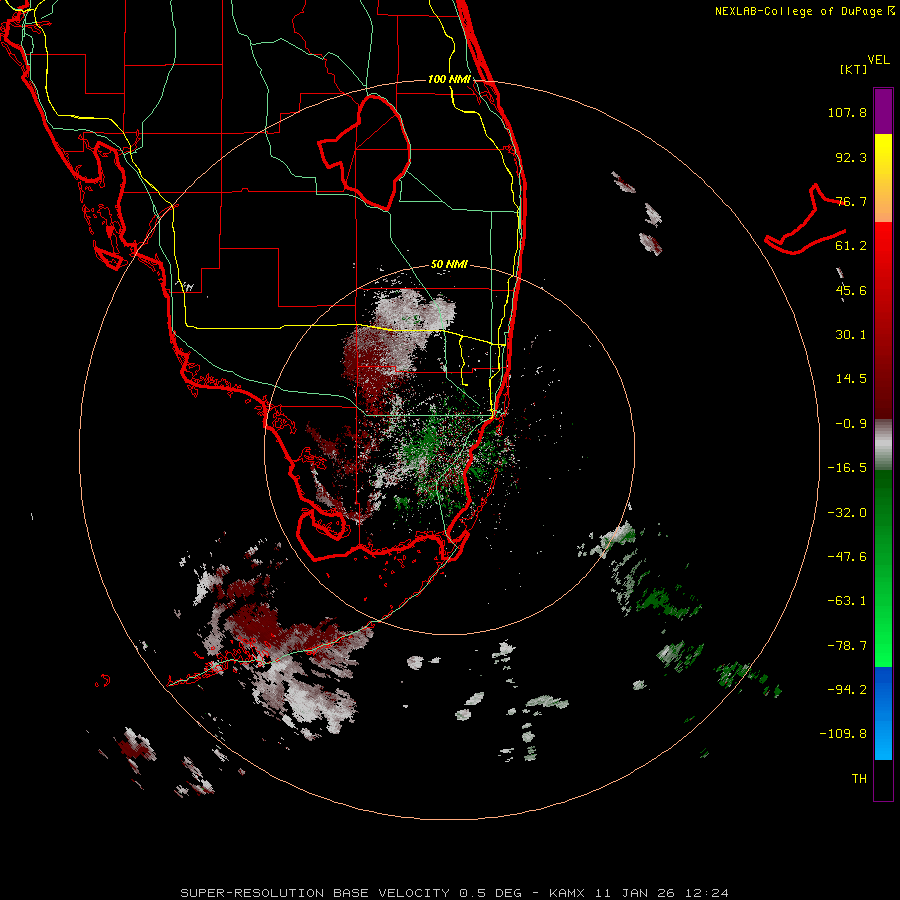The width and height of the screenshot is (900, 900).
Task: Select the 76.7 scale value
Action: (x=851, y=201)
